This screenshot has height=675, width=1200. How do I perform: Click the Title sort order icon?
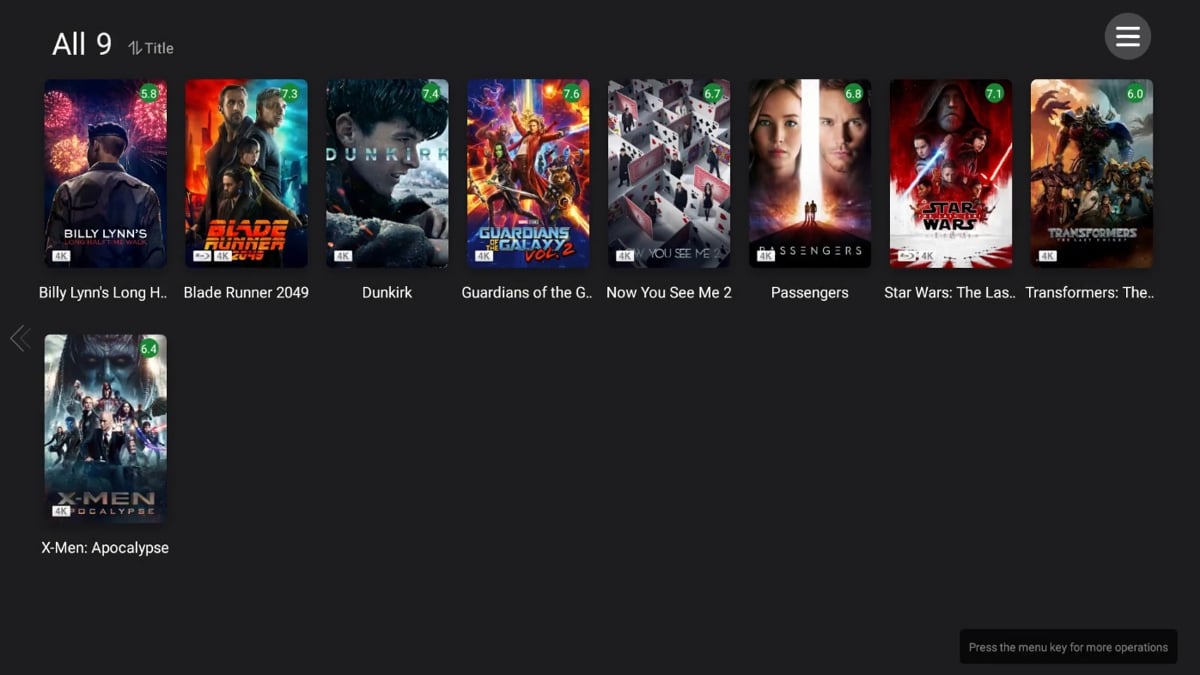pyautogui.click(x=135, y=48)
